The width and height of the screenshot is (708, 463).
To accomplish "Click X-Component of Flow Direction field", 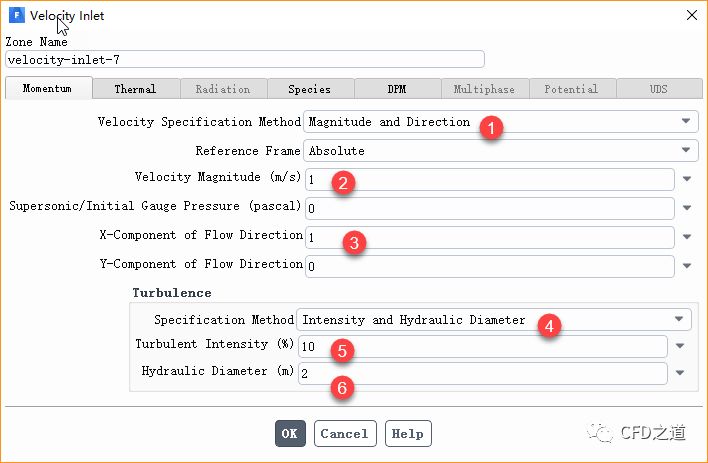I will [x=489, y=237].
